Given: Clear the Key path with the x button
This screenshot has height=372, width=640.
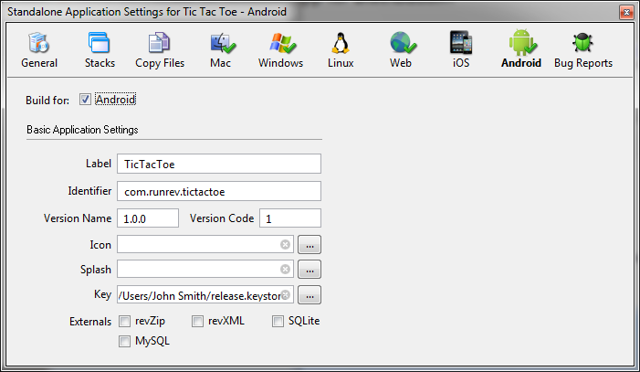Looking at the screenshot, I should click(285, 294).
